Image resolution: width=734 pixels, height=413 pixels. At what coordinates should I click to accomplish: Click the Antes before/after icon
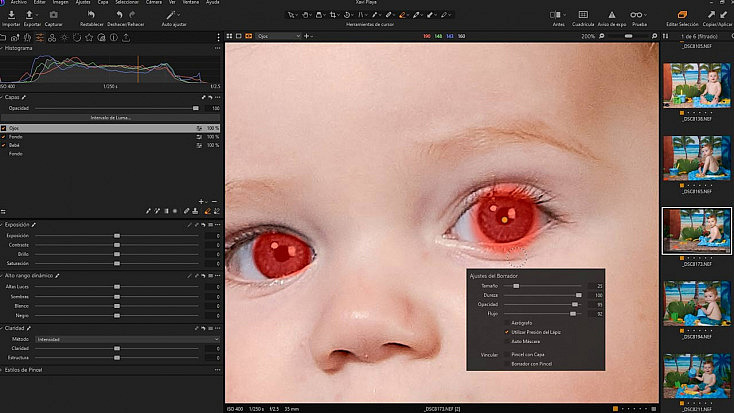(555, 15)
